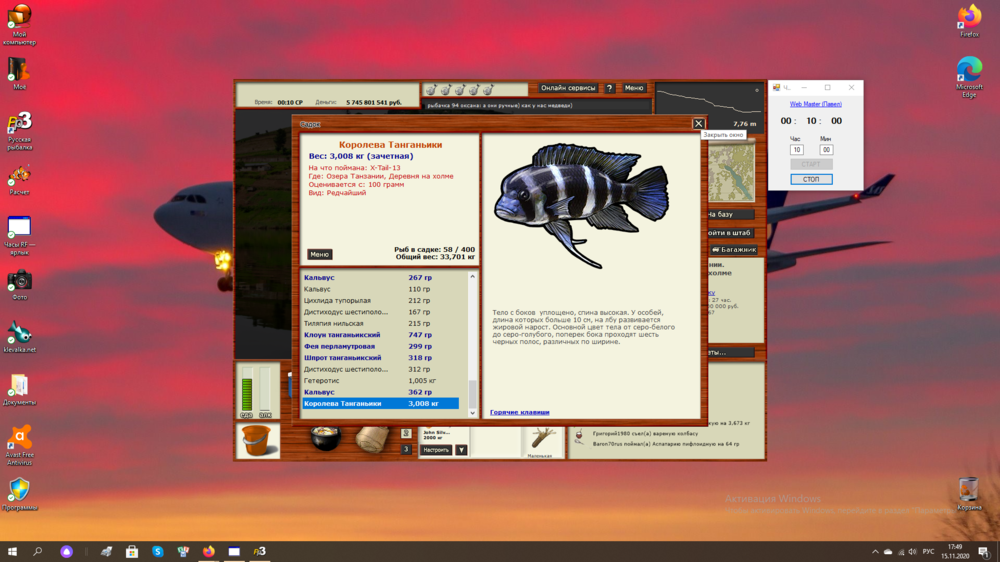Screen dimensions: 1000x562
Task: Select Тиляпия нильская row
Action: point(380,323)
